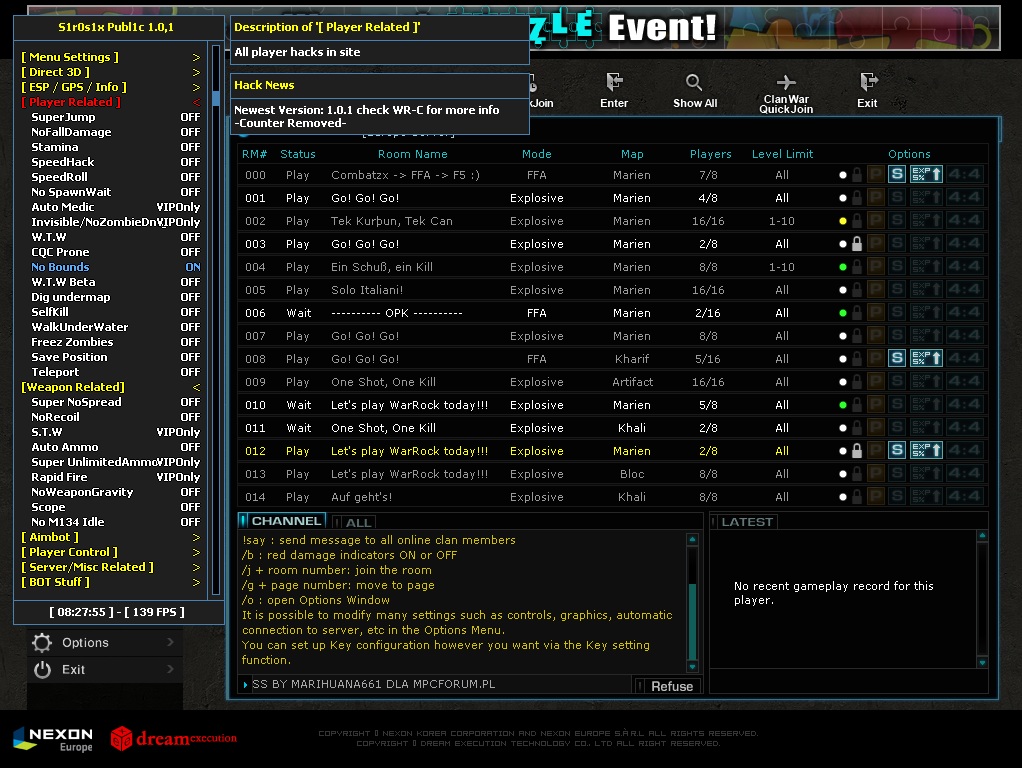Click the EXP 5% icon in room 012 row
Screen dimensions: 1022x769
click(926, 450)
